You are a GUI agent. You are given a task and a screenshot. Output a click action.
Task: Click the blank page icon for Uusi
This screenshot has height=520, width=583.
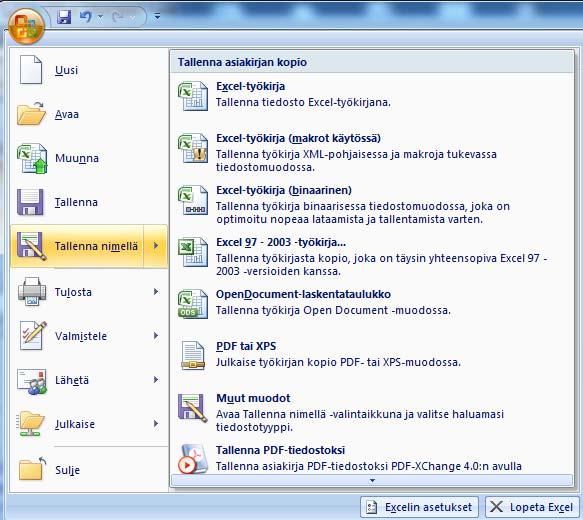(31, 70)
